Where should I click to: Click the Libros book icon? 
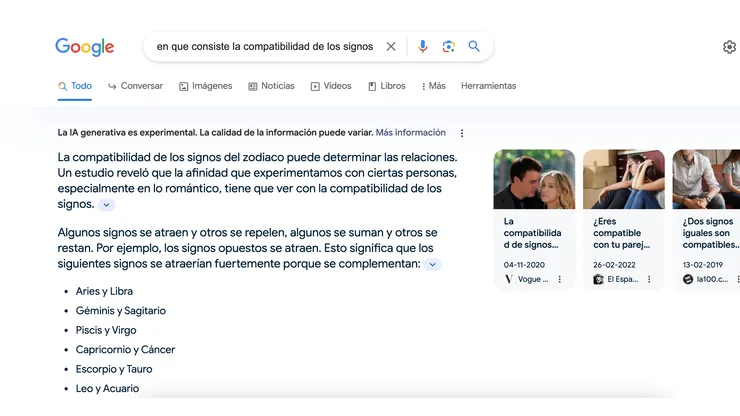372,86
